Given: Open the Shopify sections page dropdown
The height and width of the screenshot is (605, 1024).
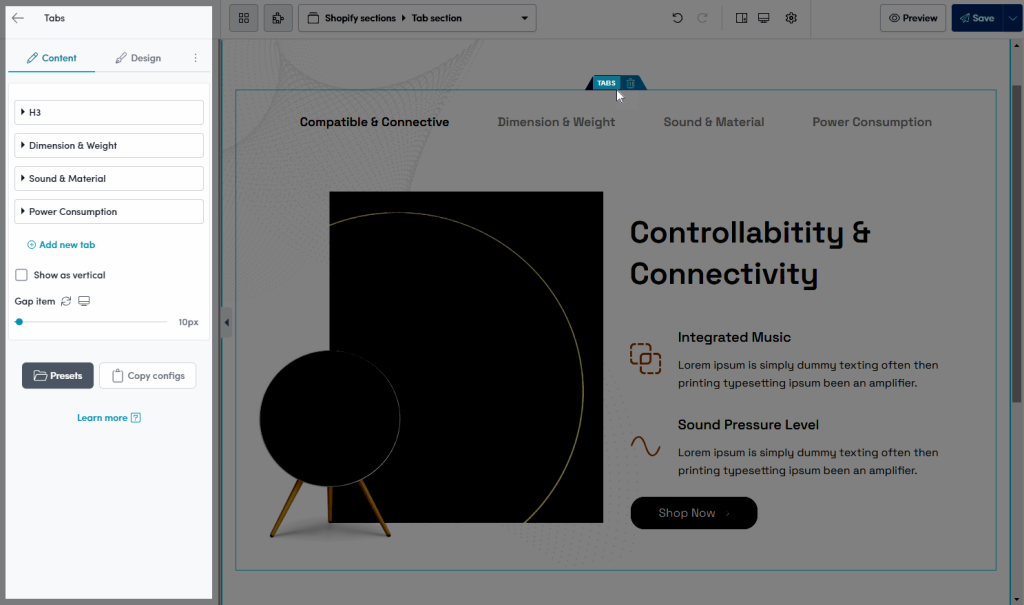Looking at the screenshot, I should [x=417, y=18].
